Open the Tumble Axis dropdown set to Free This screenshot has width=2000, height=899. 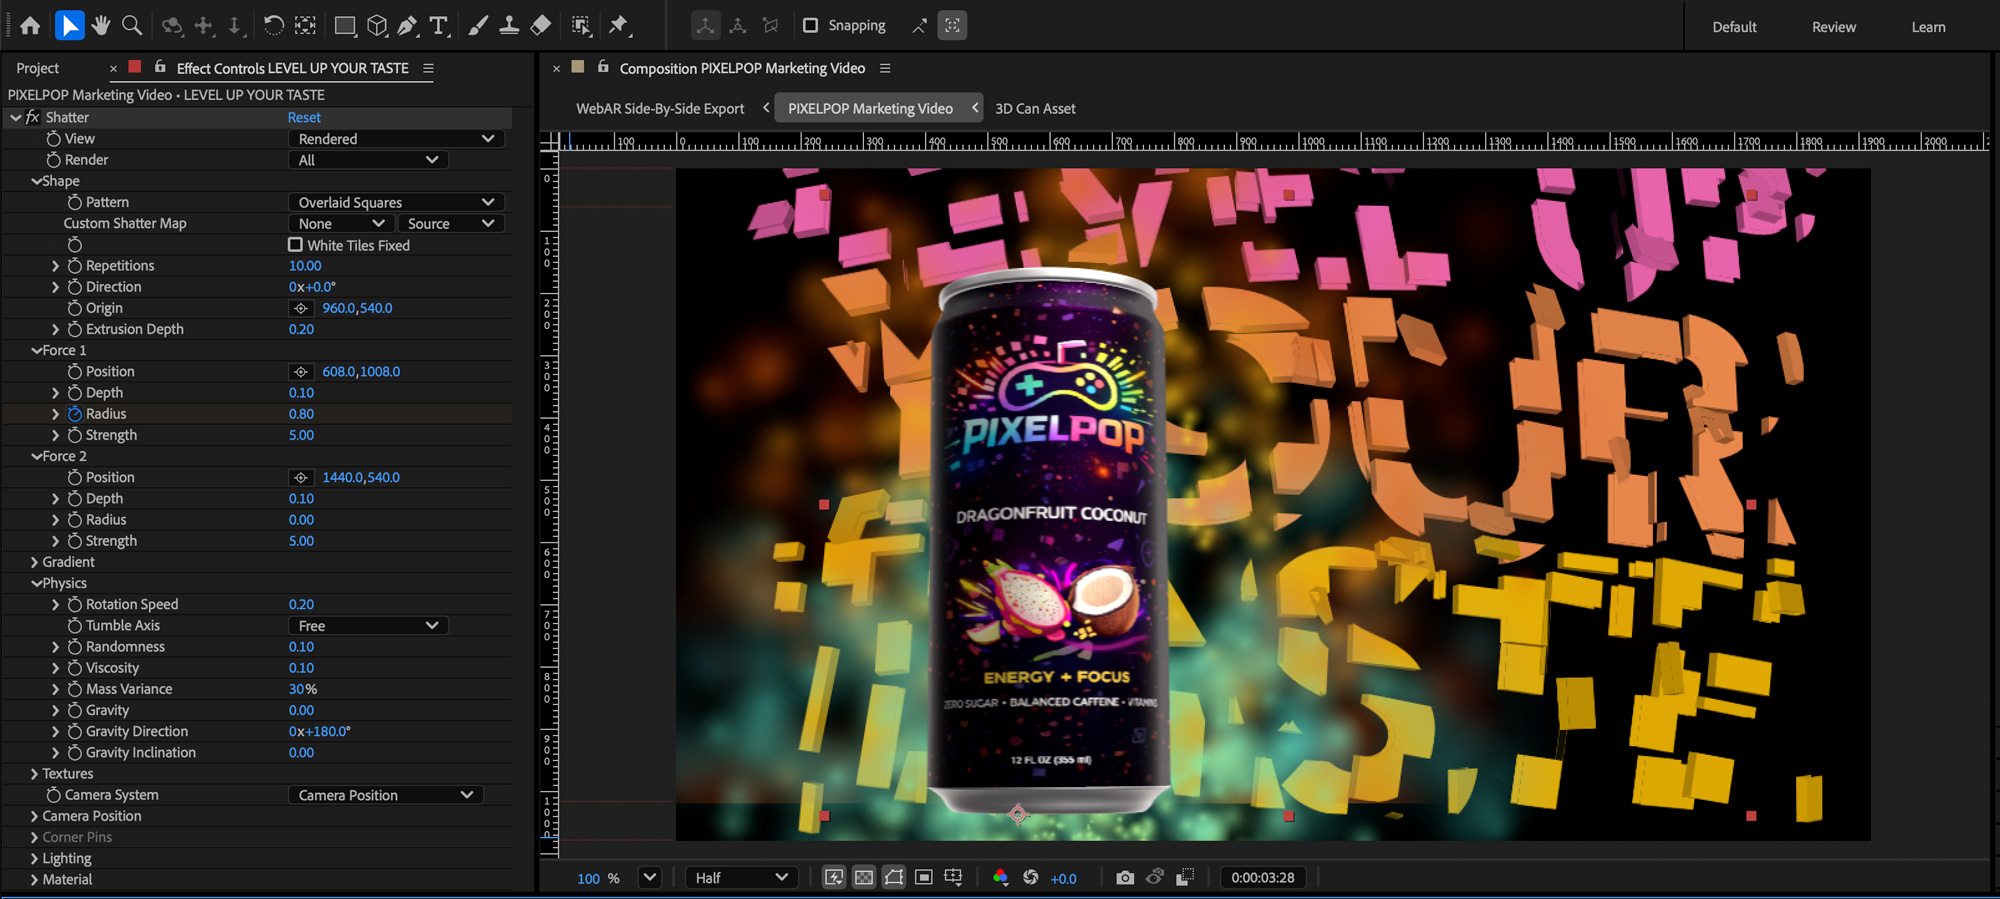click(368, 626)
